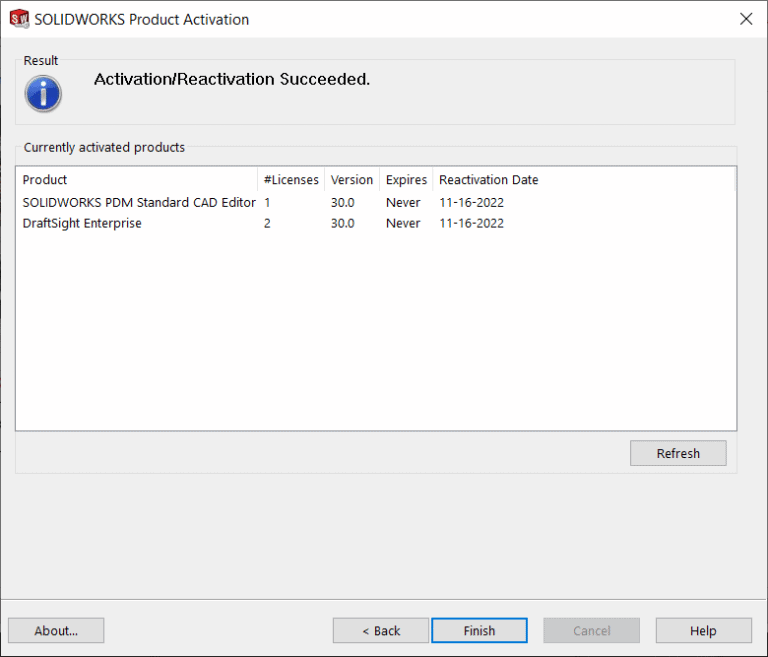The image size is (768, 657).
Task: Open the About dialog
Action: [56, 630]
